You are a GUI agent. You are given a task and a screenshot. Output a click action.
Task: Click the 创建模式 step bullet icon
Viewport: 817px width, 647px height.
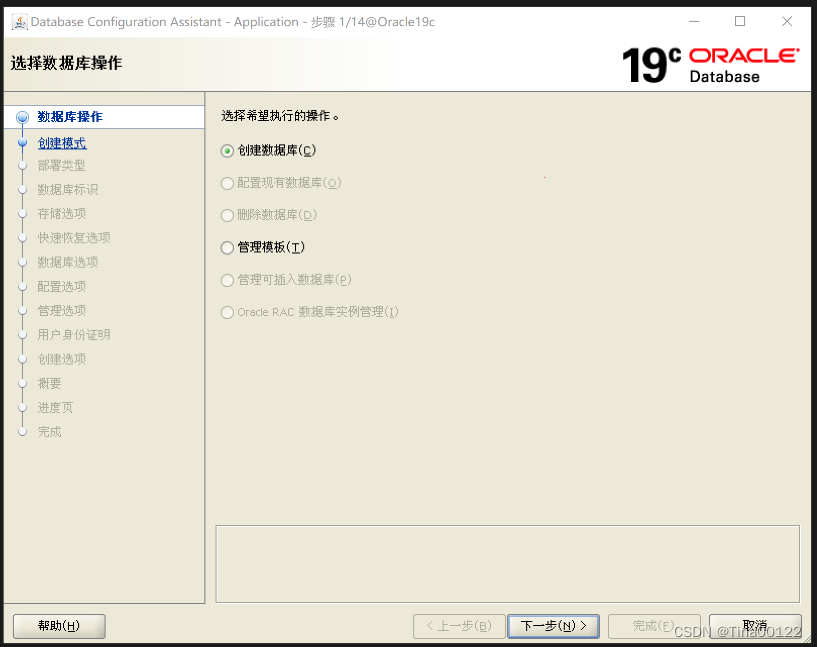(x=22, y=142)
